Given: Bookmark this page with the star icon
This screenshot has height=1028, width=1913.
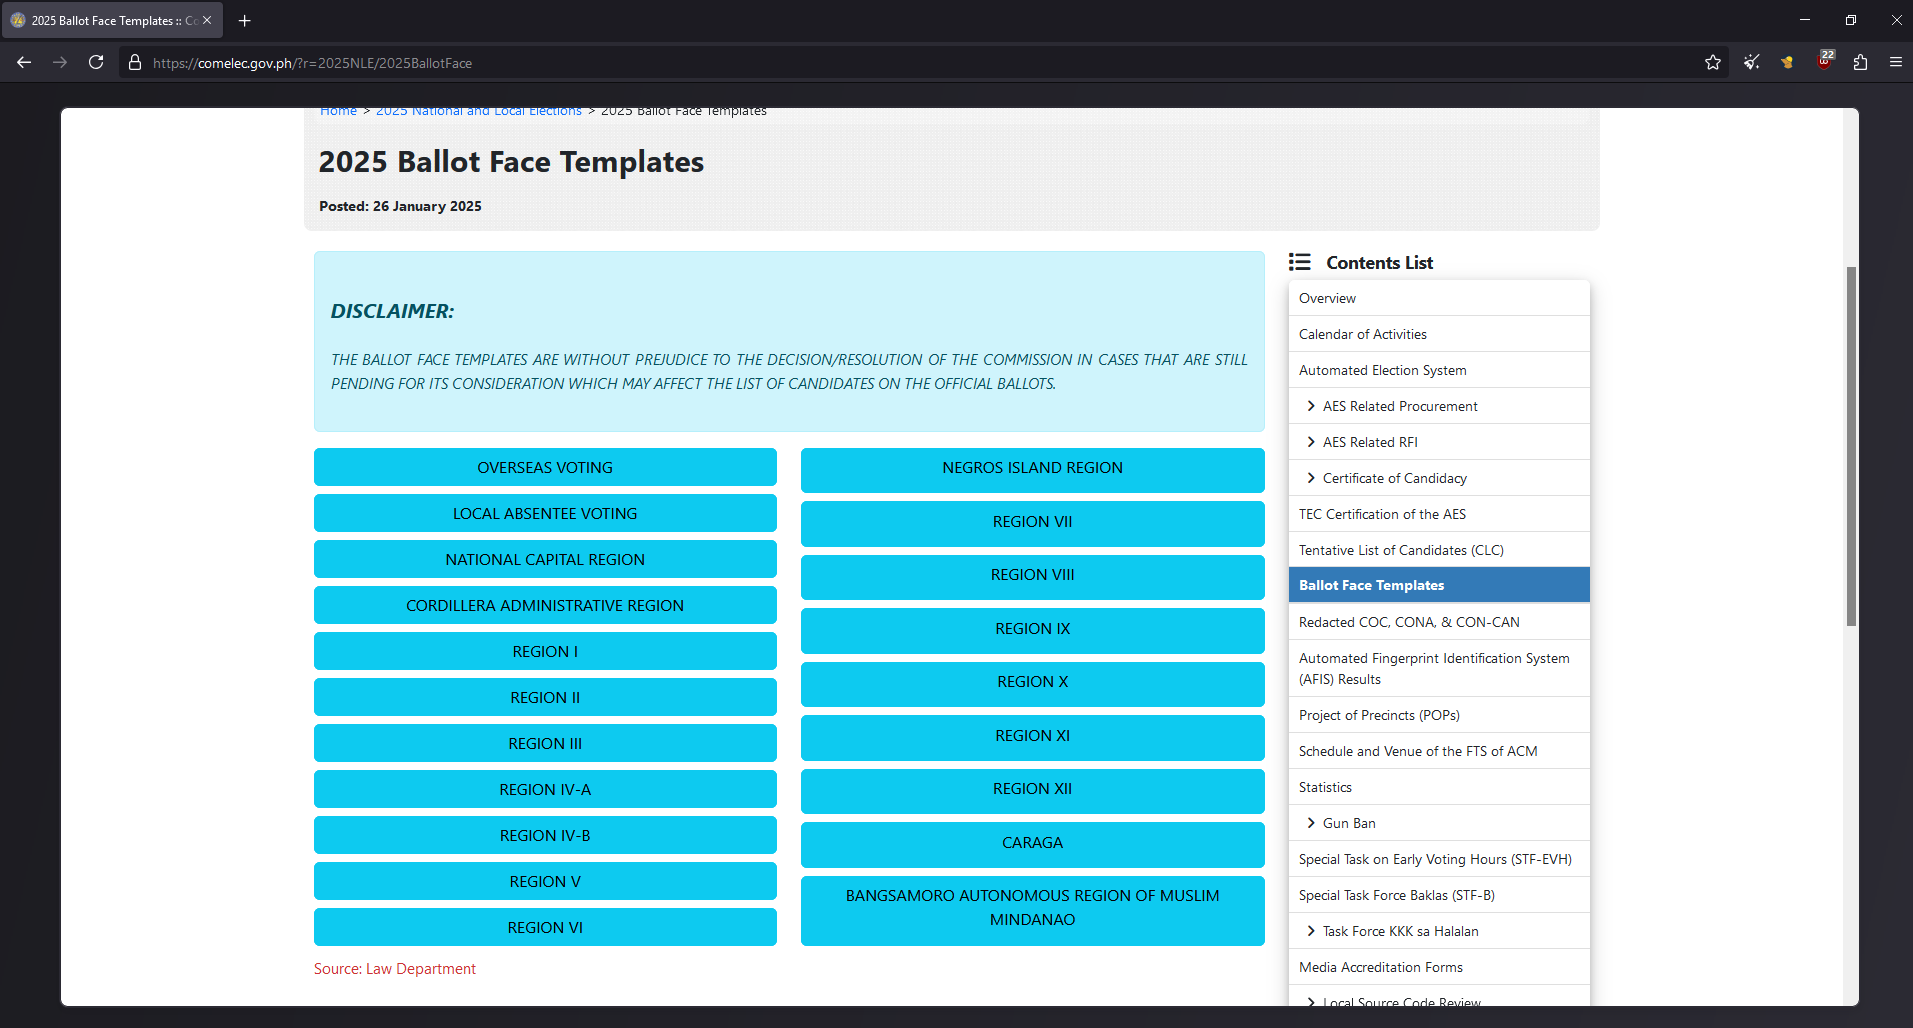Looking at the screenshot, I should click(1713, 62).
